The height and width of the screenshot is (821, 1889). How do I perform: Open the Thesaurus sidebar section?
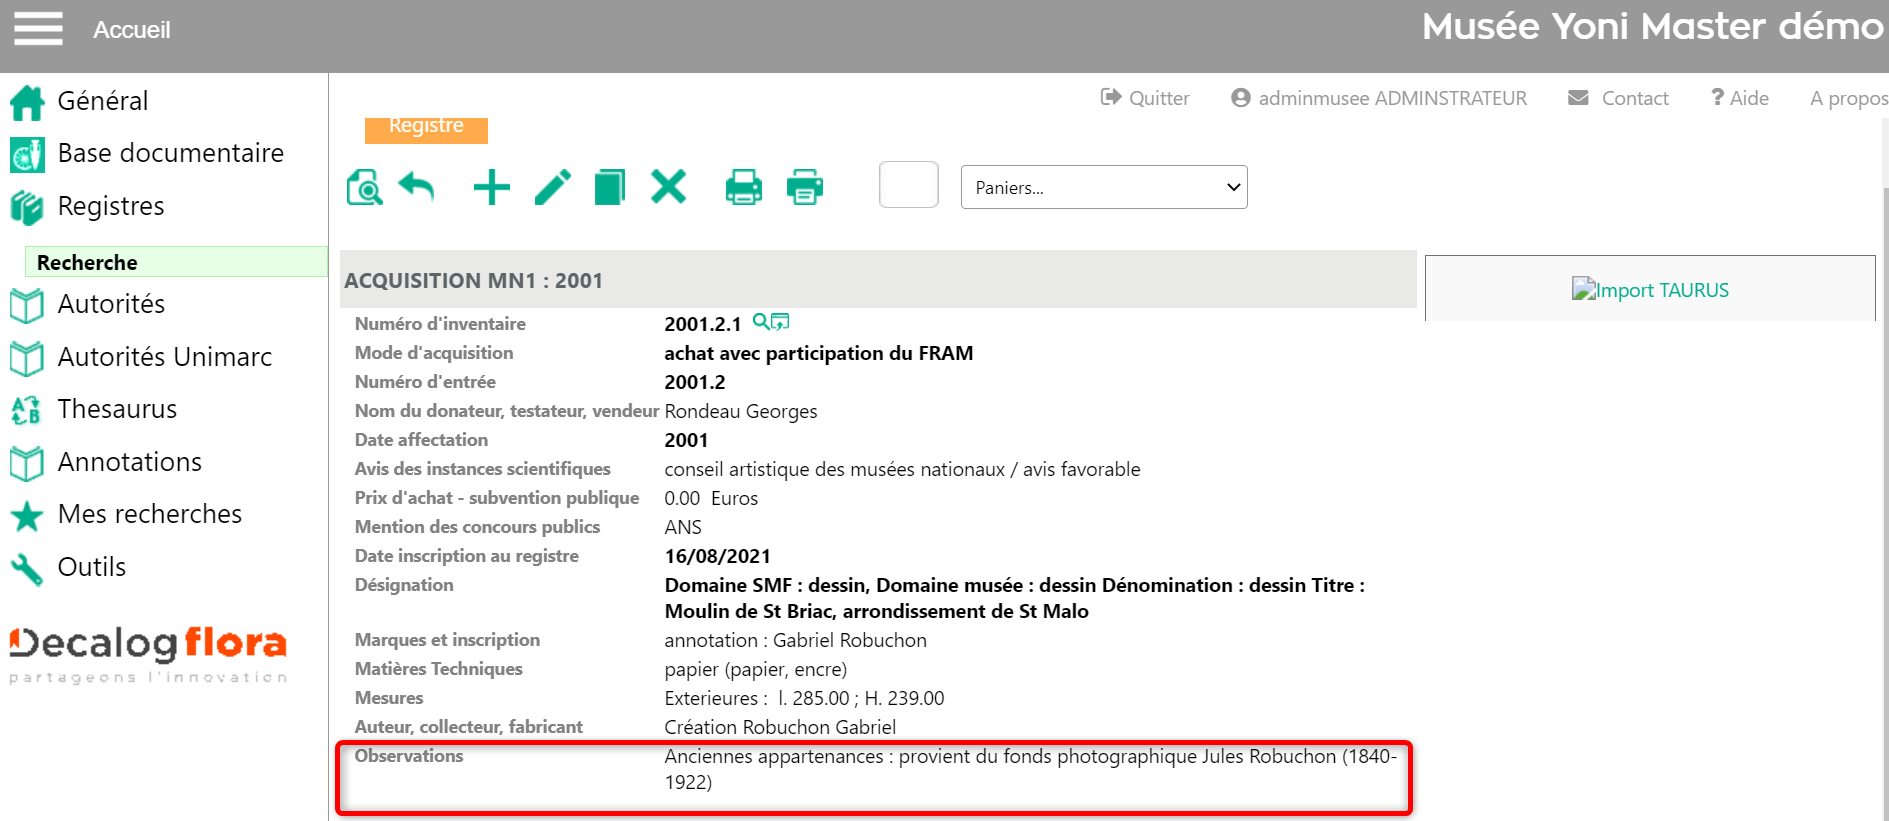(117, 409)
